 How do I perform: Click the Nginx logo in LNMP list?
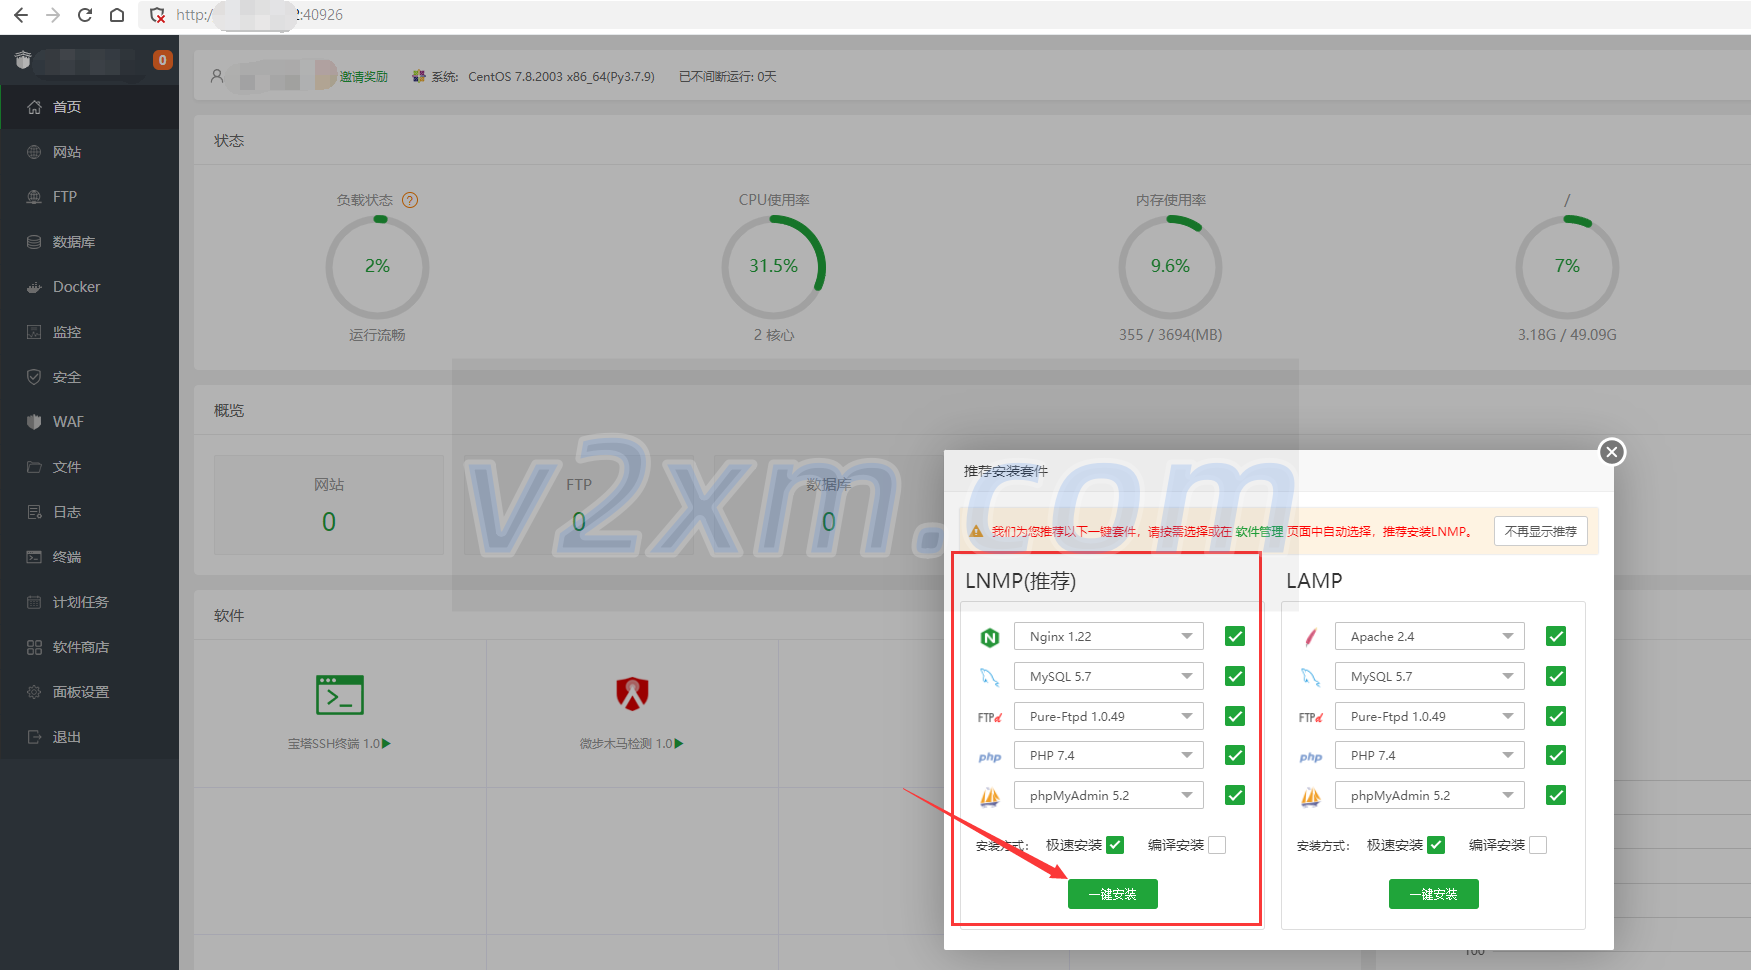[x=990, y=637]
